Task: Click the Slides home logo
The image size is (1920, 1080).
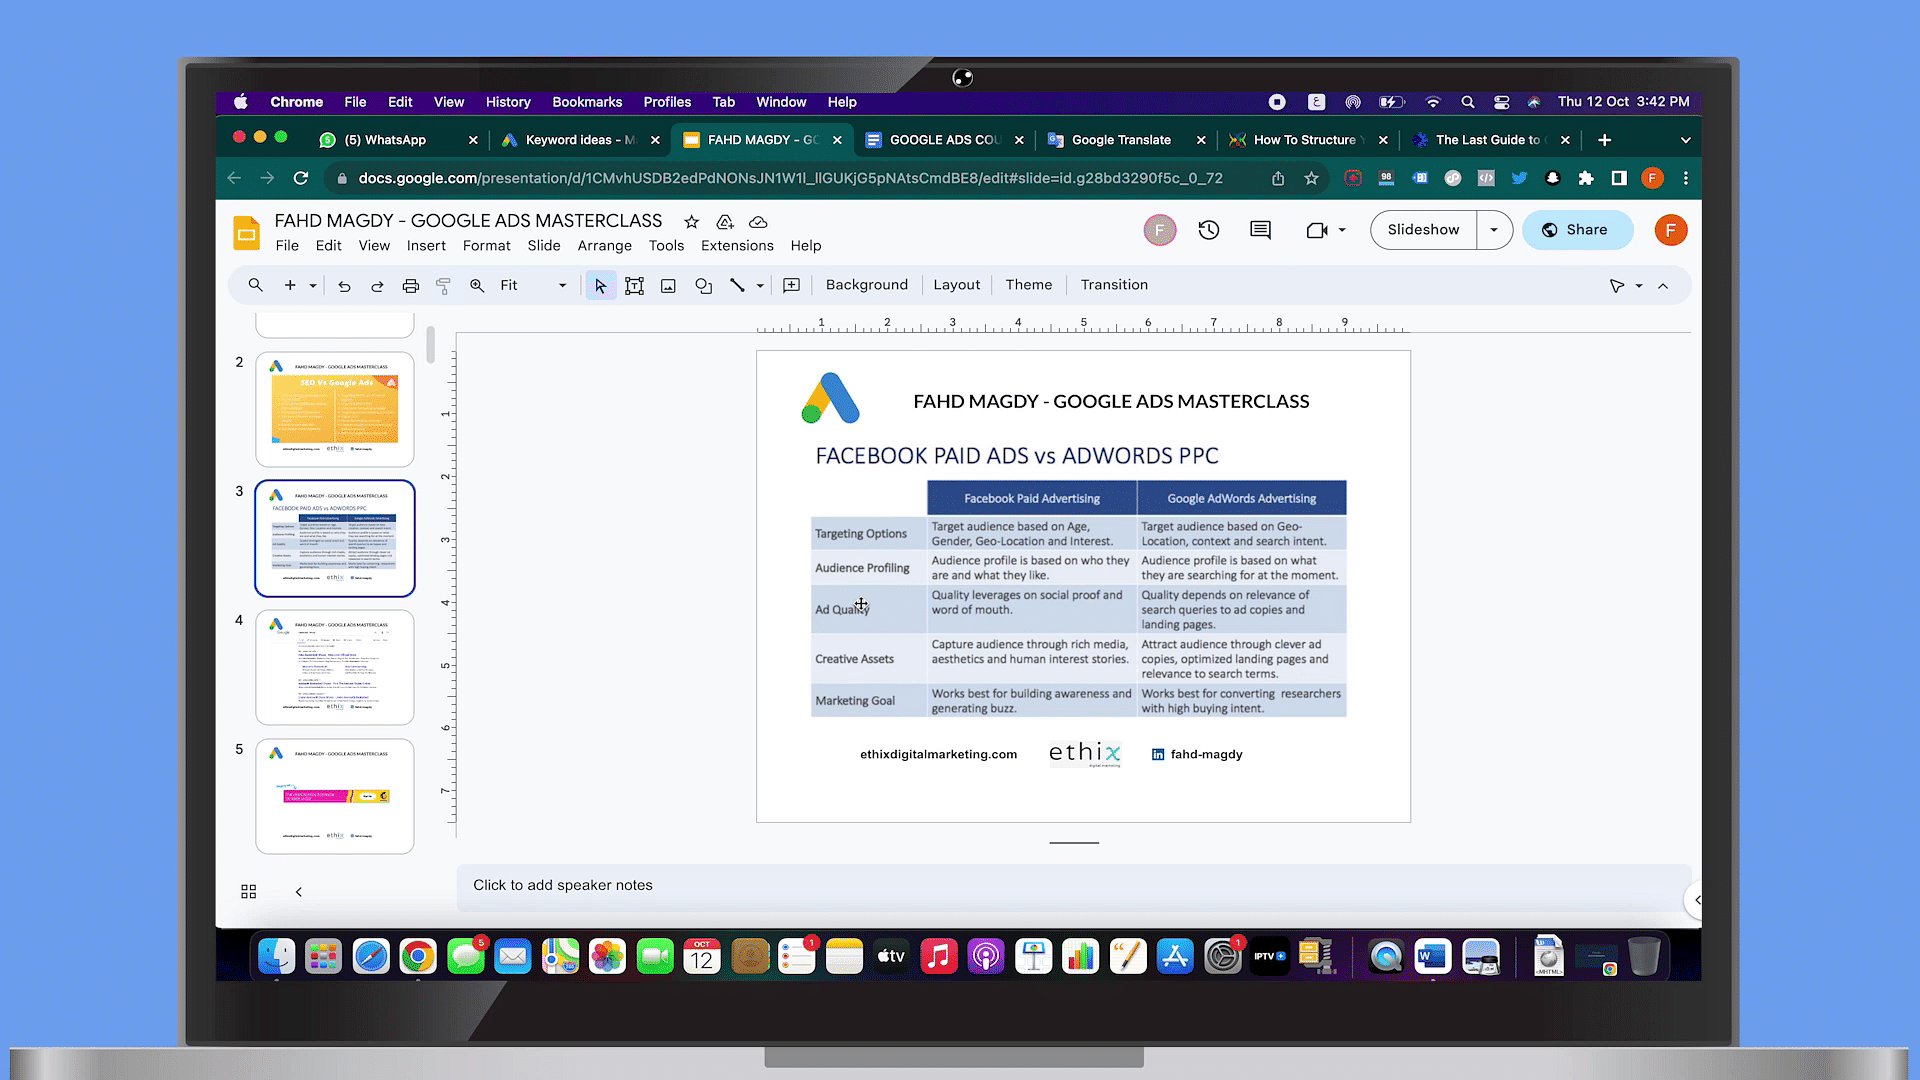Action: tap(246, 232)
